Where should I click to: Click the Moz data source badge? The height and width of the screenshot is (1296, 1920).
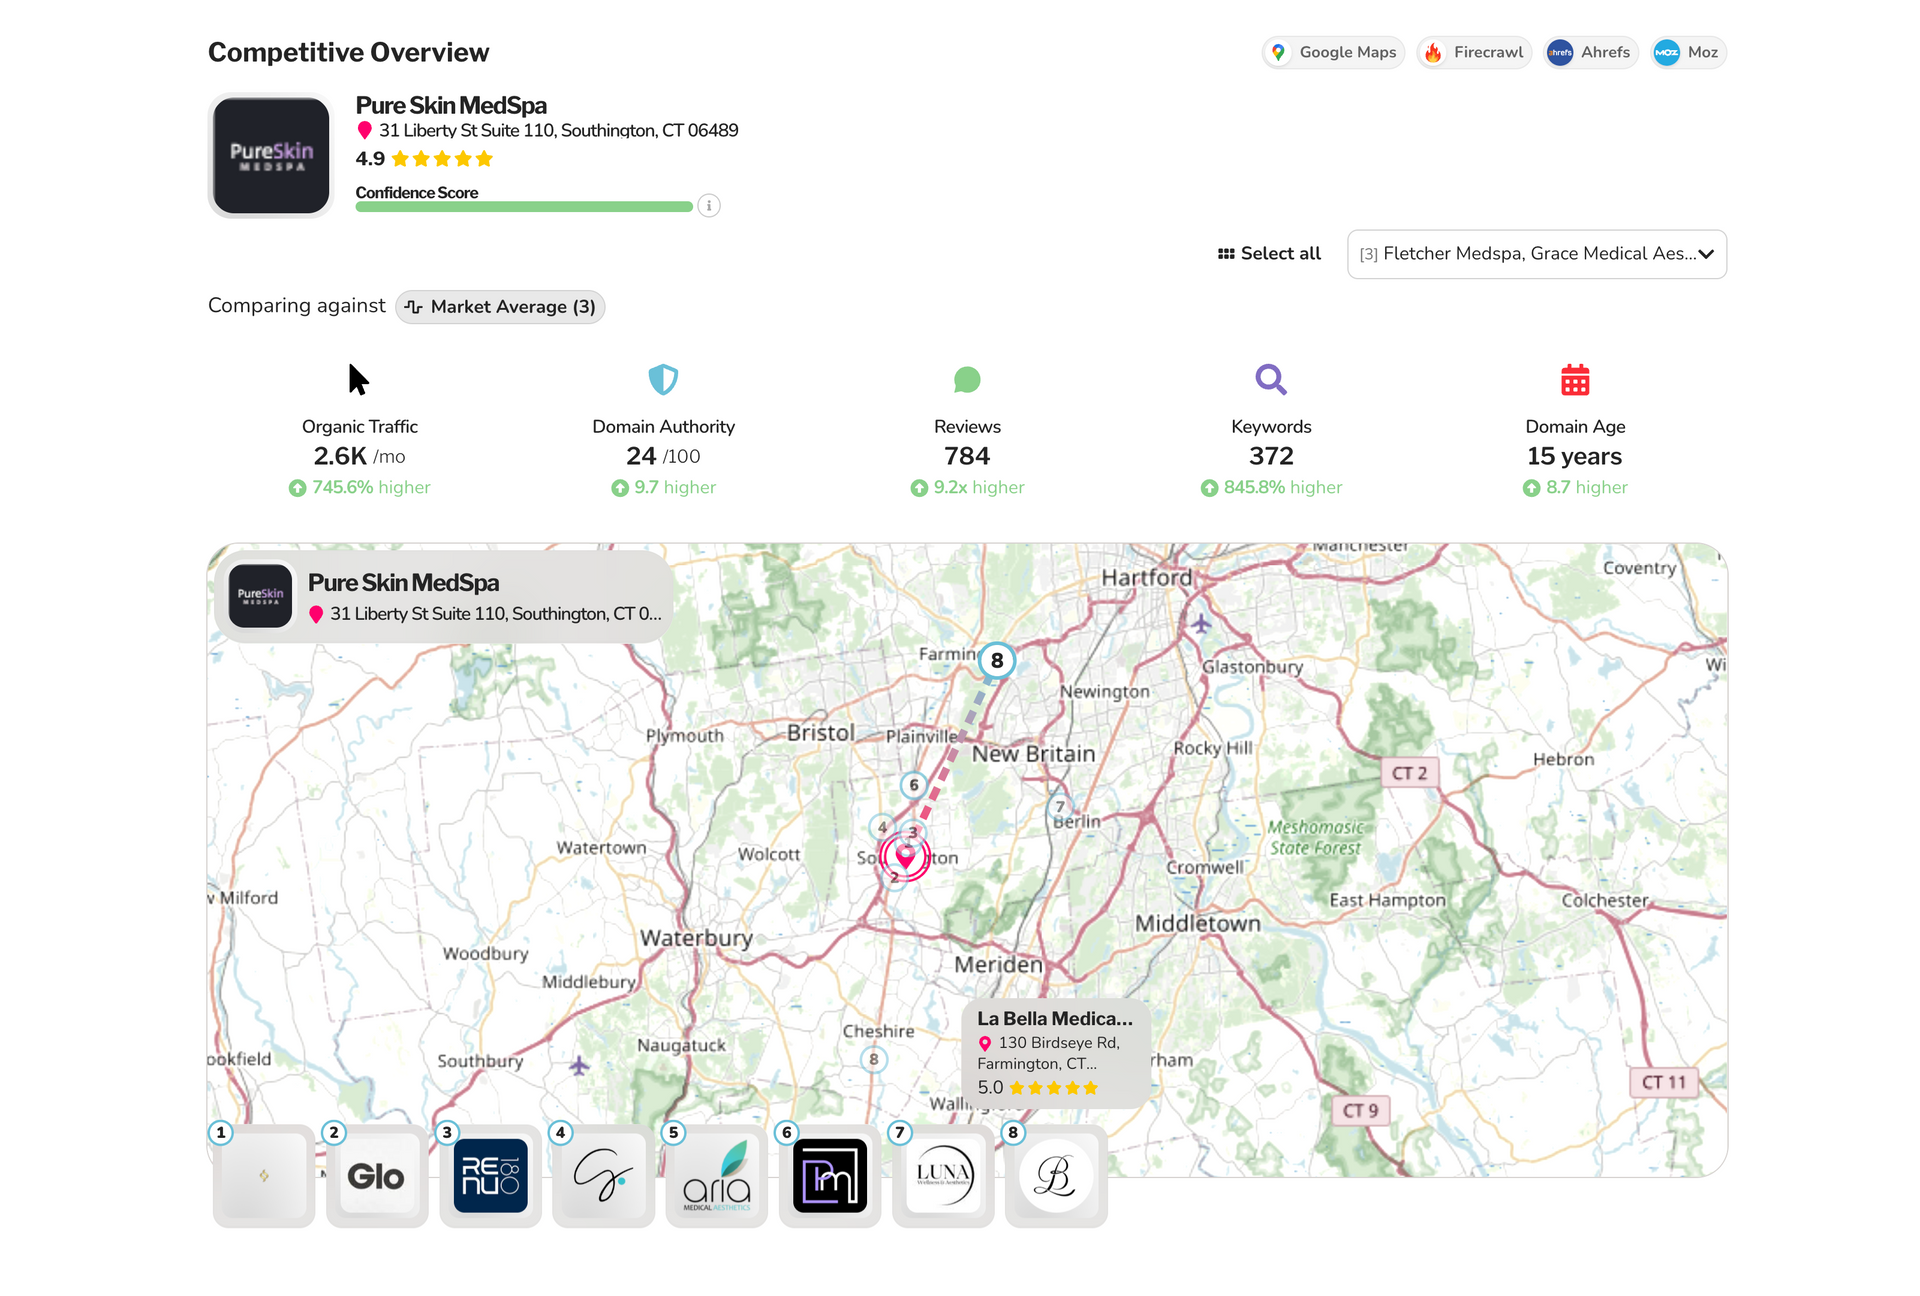tap(1688, 52)
